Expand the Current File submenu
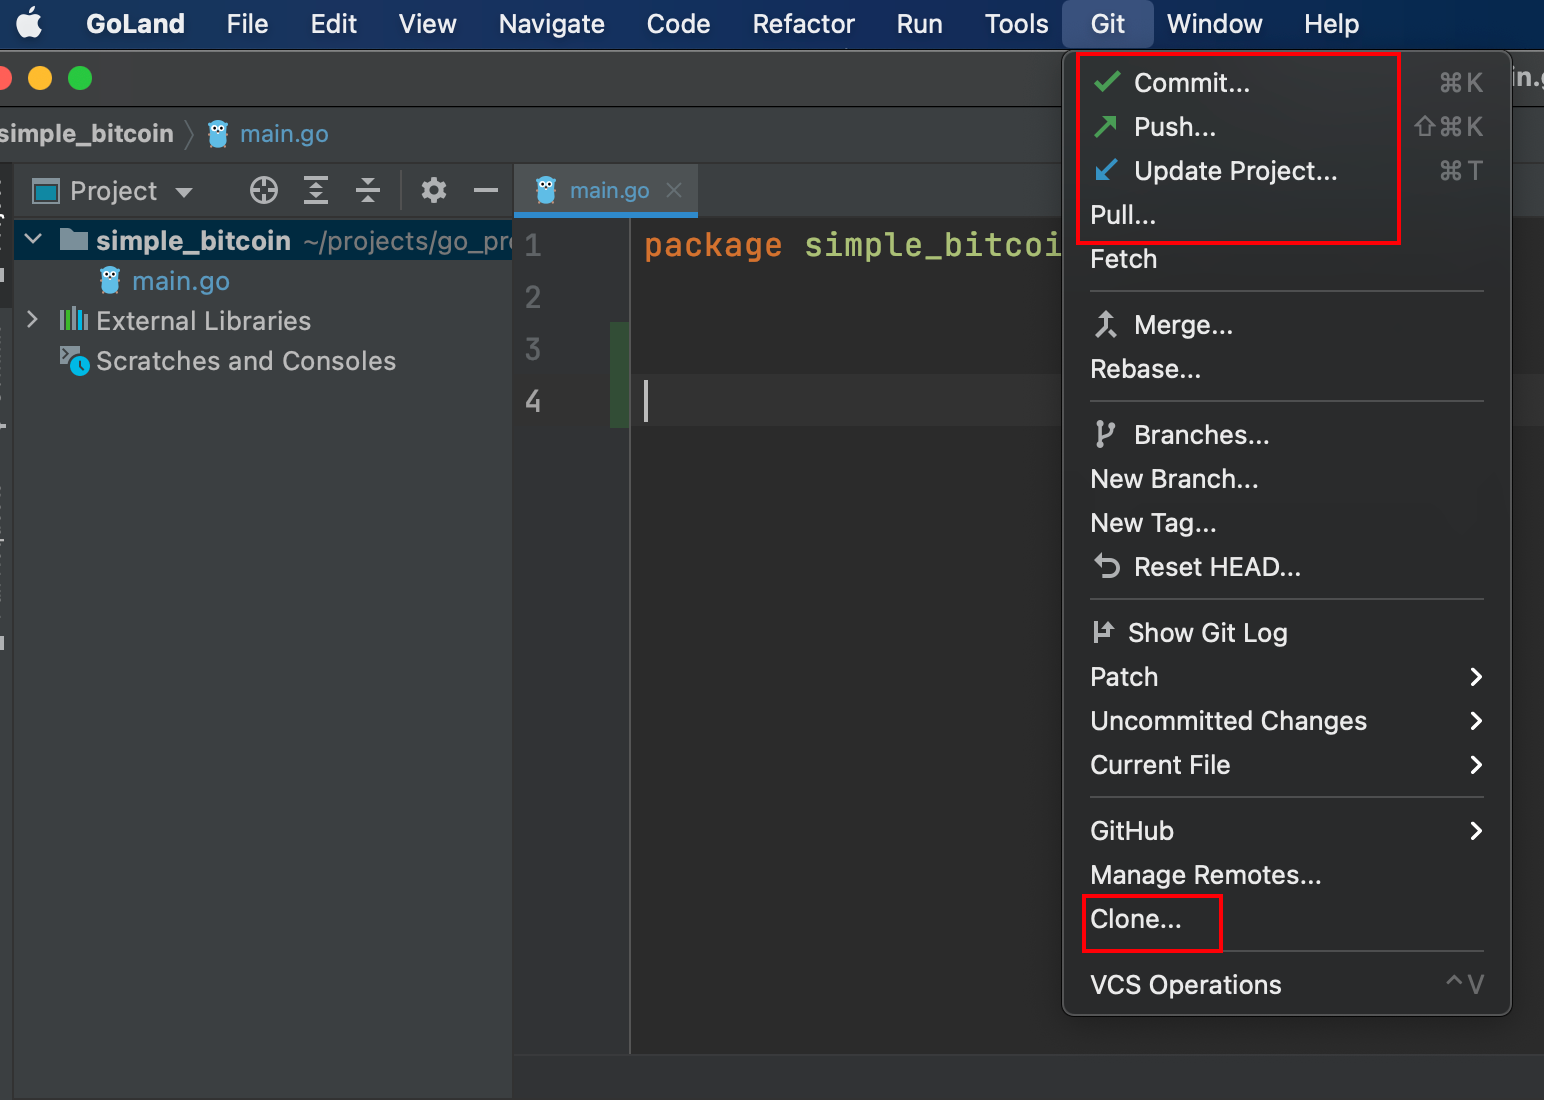The height and width of the screenshot is (1100, 1544). click(1286, 765)
